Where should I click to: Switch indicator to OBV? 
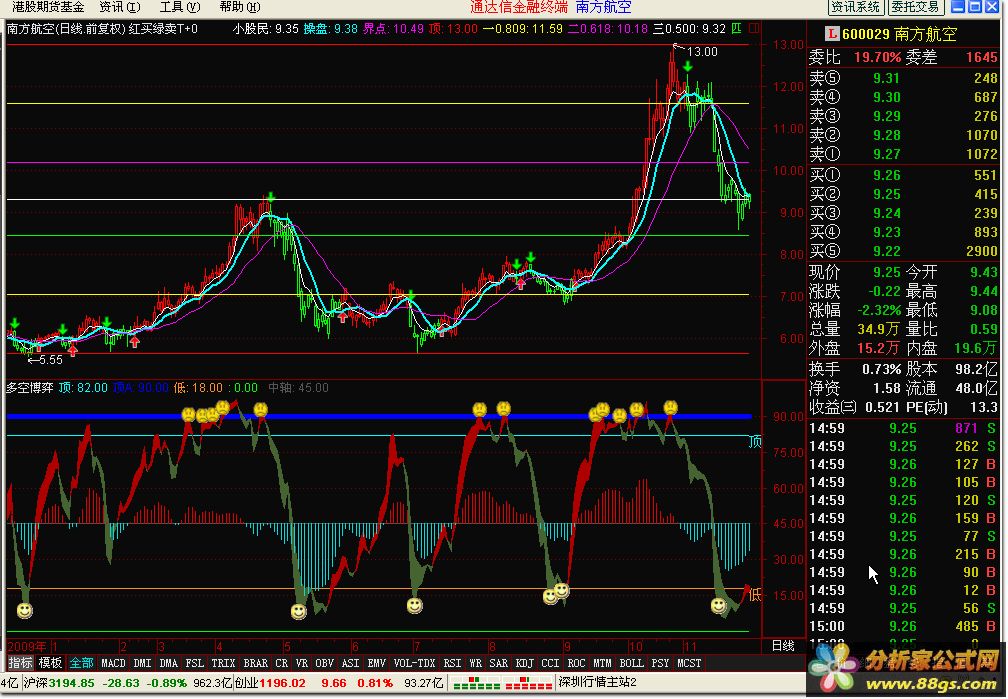tap(325, 663)
